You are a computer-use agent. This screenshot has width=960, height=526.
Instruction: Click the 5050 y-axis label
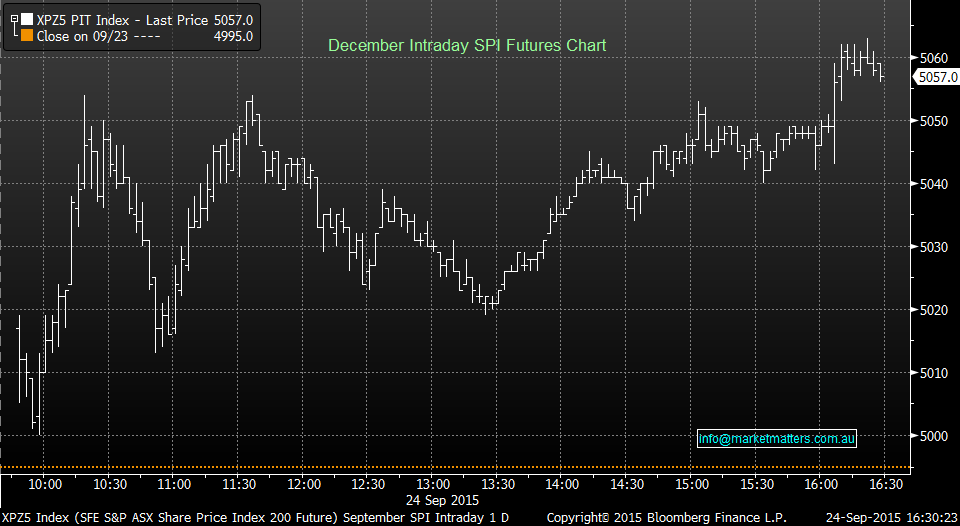tap(934, 121)
